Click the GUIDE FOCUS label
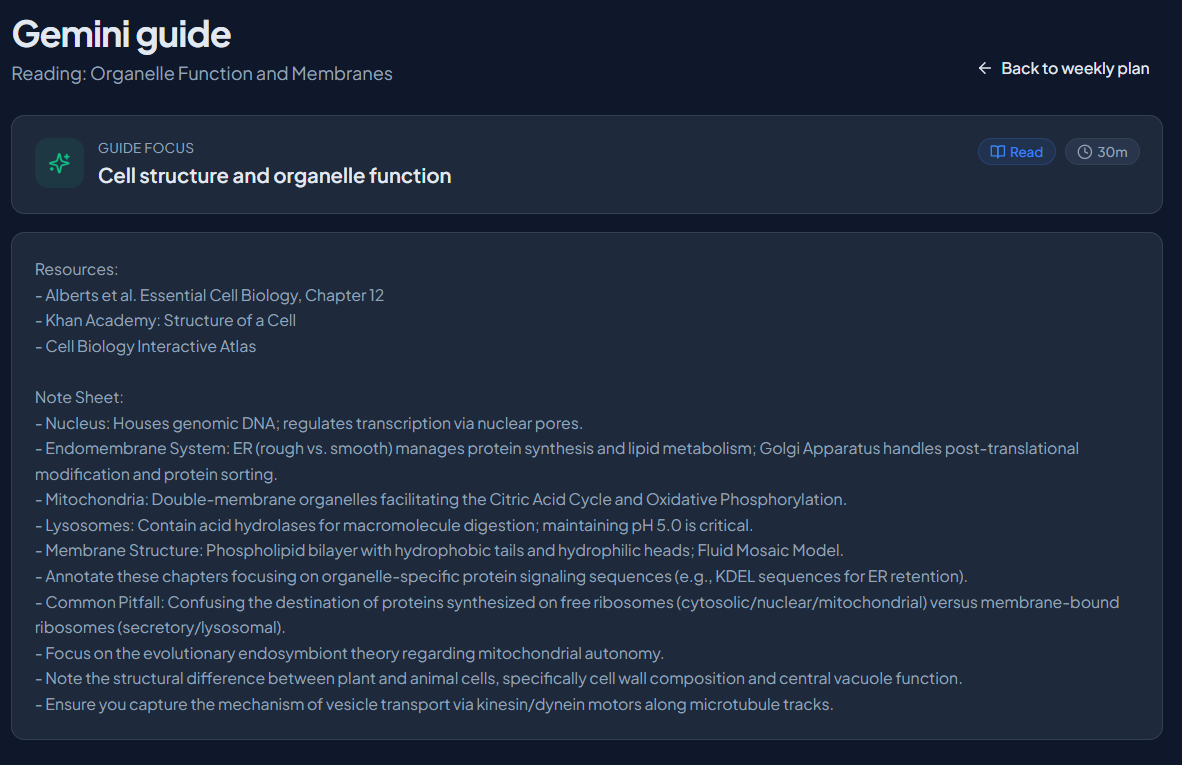Viewport: 1182px width, 765px height. click(x=145, y=148)
